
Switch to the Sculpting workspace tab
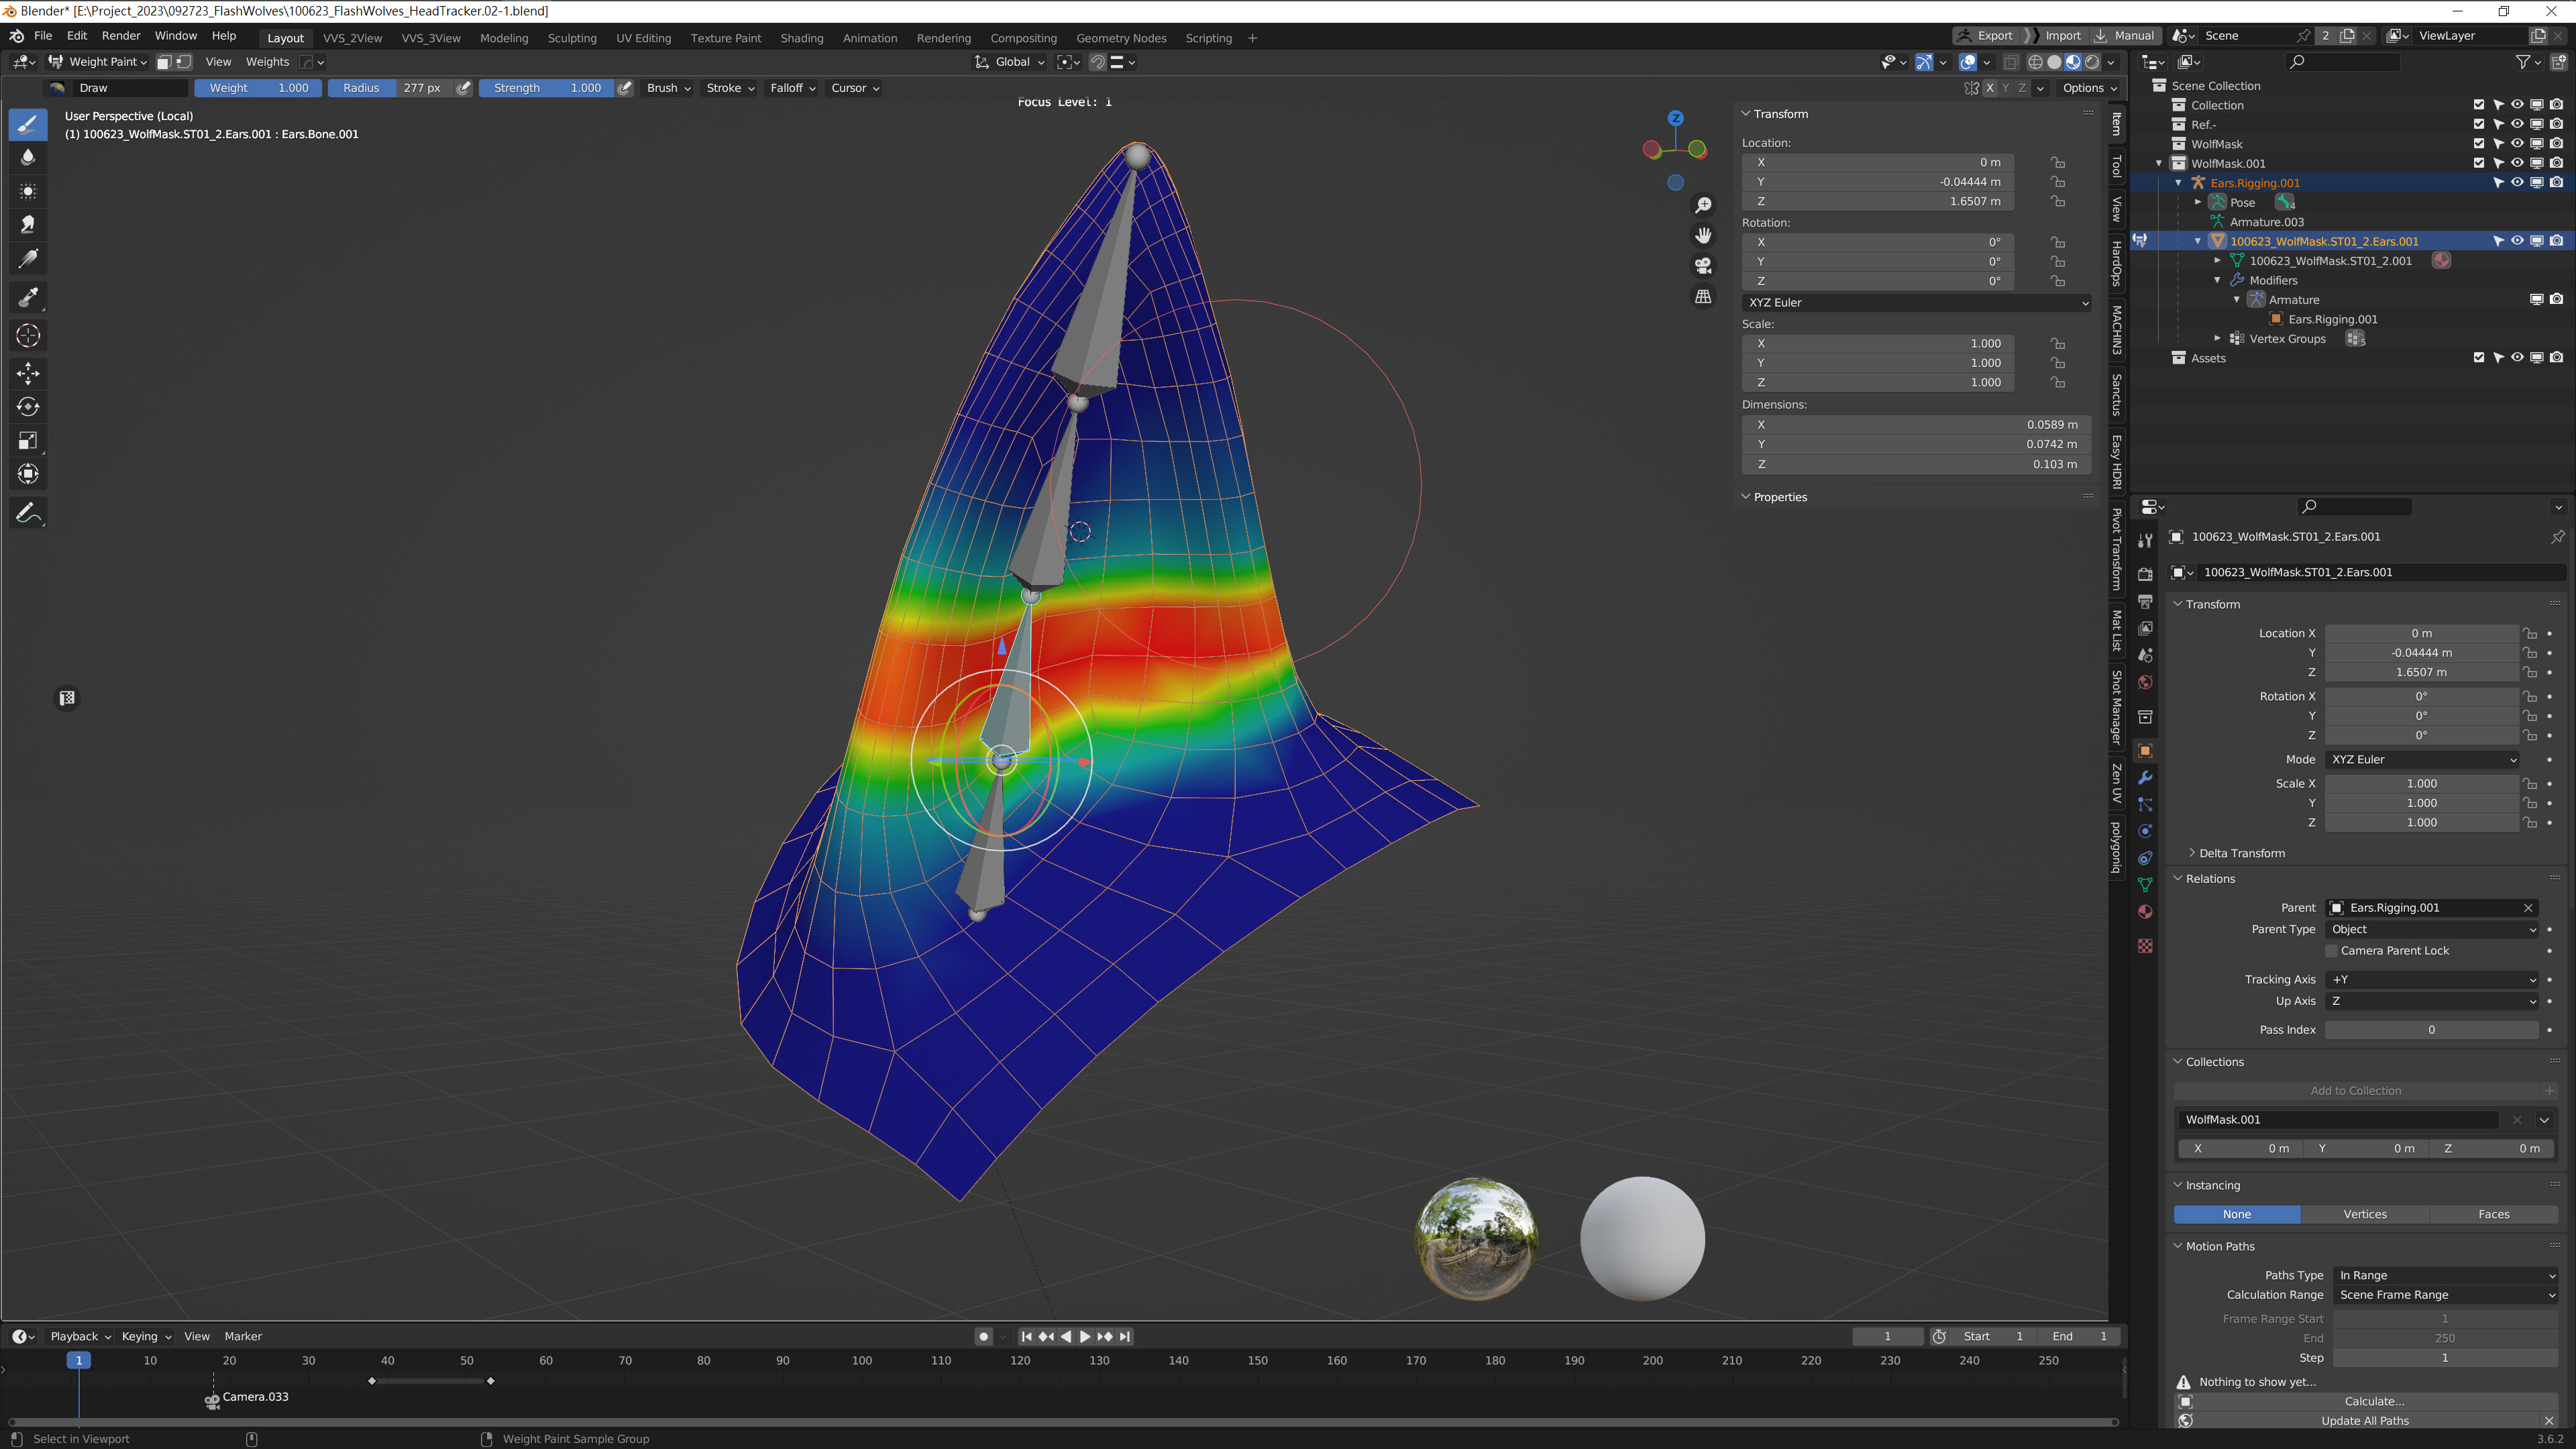pyautogui.click(x=572, y=38)
